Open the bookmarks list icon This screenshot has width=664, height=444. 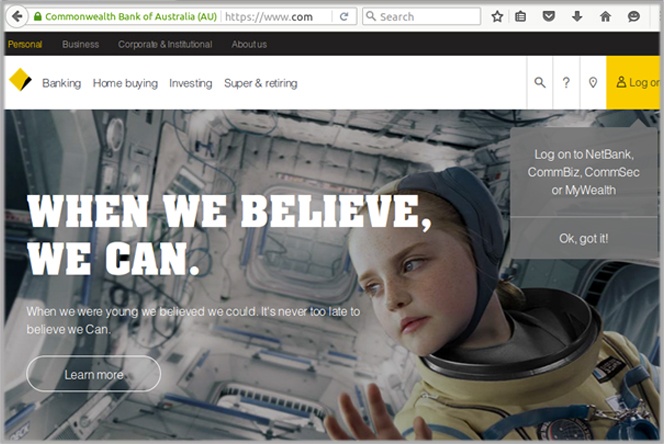point(520,17)
